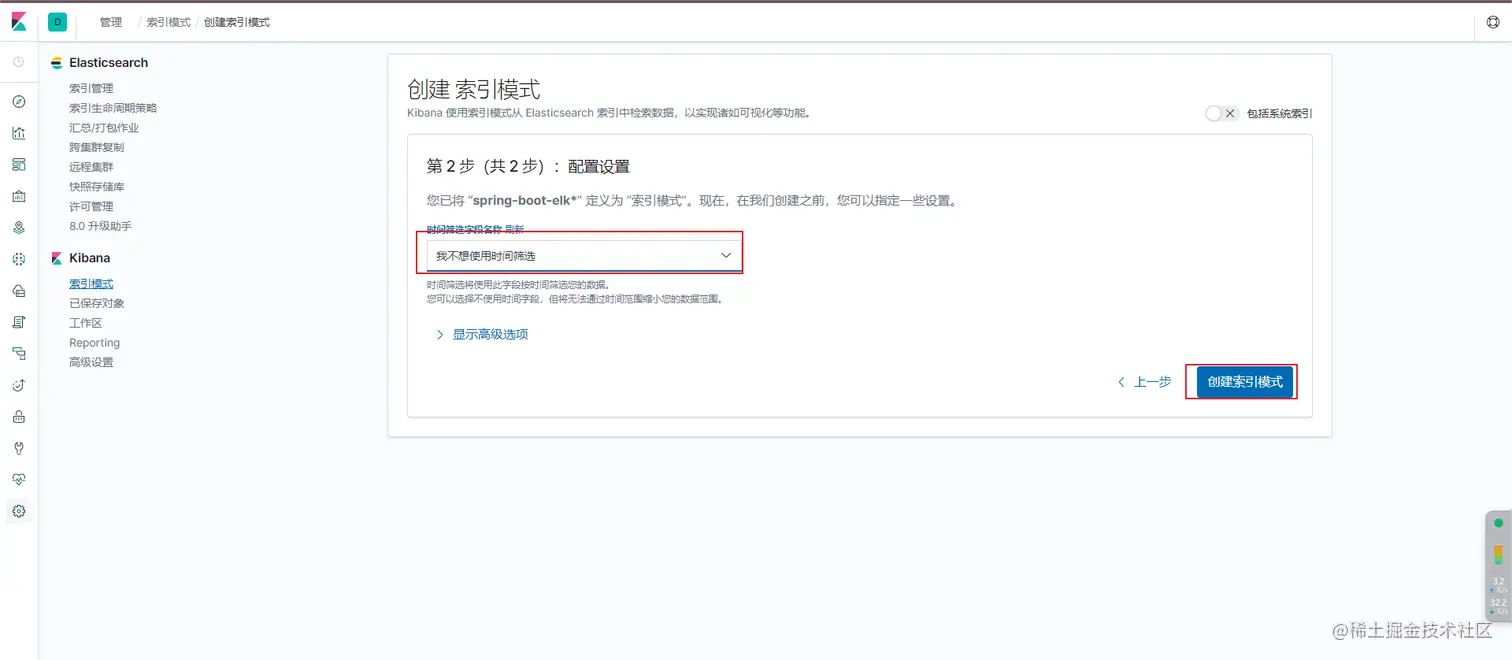Screen dimensions: 1512x660
Task: Open 许可管理 in the side menu
Action: click(x=91, y=207)
